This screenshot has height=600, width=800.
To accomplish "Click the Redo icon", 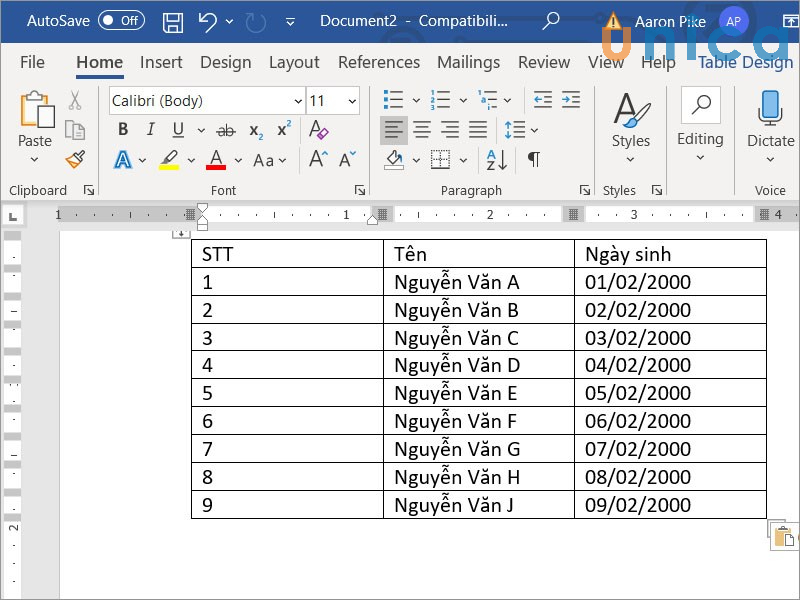I will click(x=256, y=22).
